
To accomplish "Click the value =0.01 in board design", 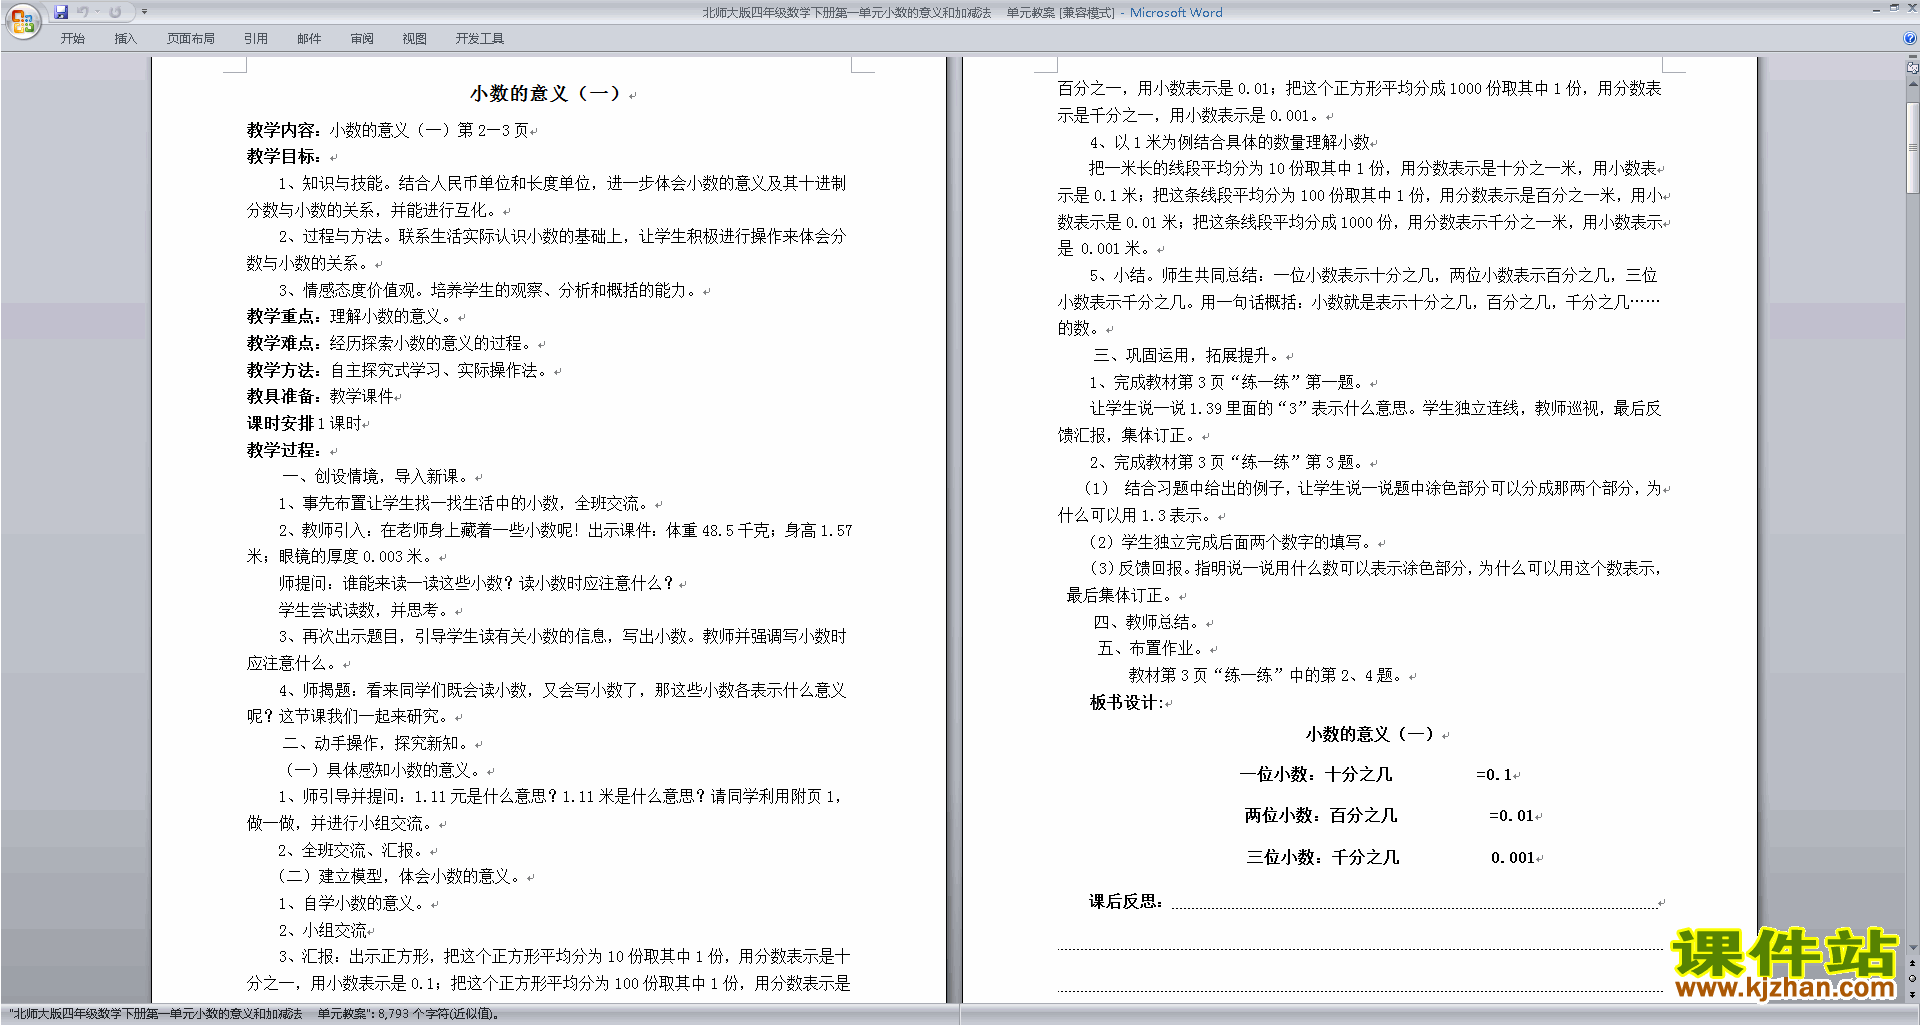I will click(1512, 816).
